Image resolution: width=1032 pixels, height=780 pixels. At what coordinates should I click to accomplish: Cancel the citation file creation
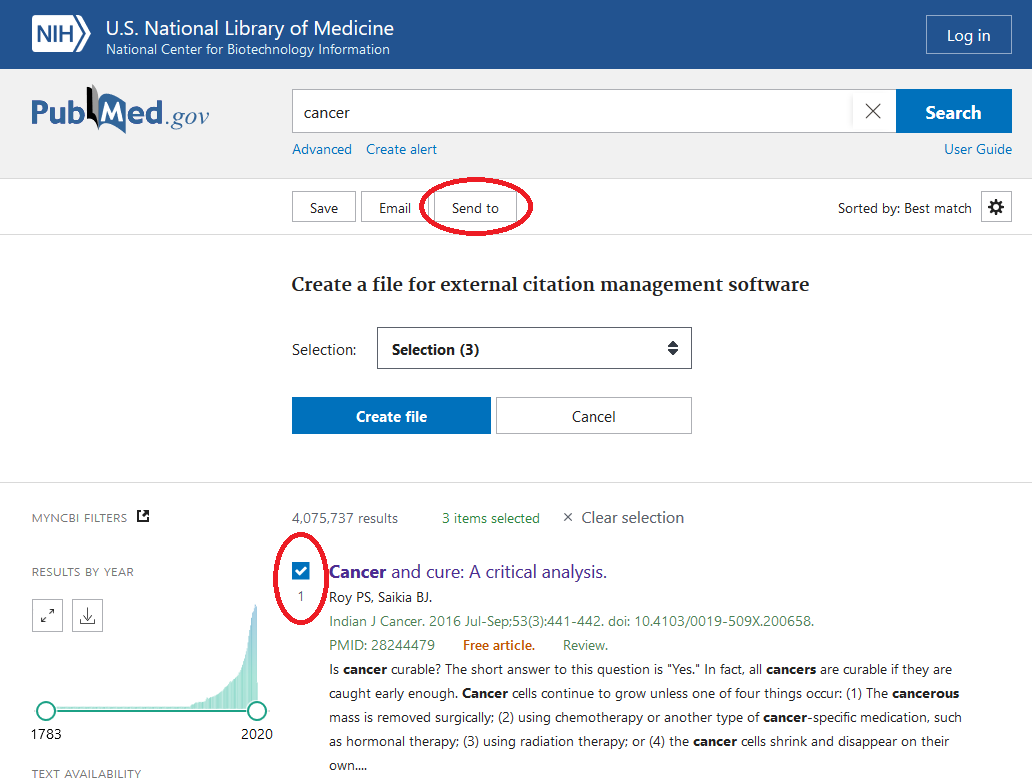[593, 415]
